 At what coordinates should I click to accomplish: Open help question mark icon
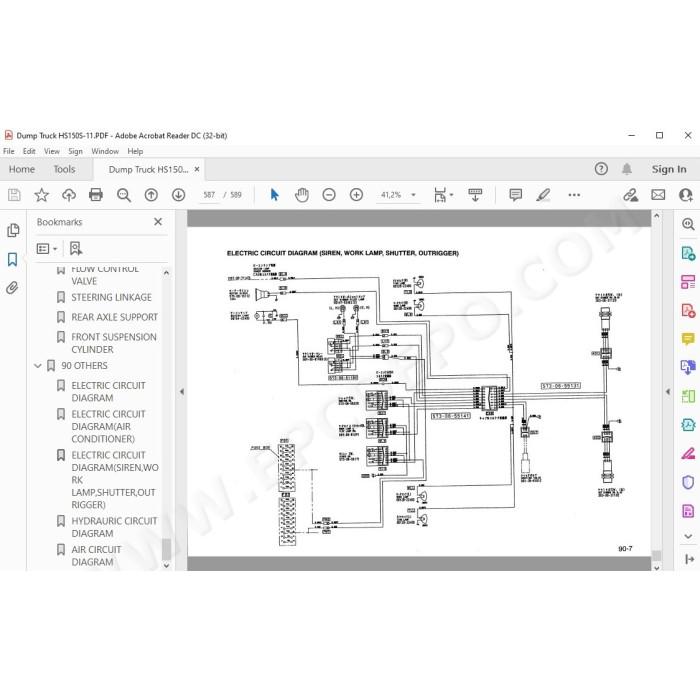point(601,169)
